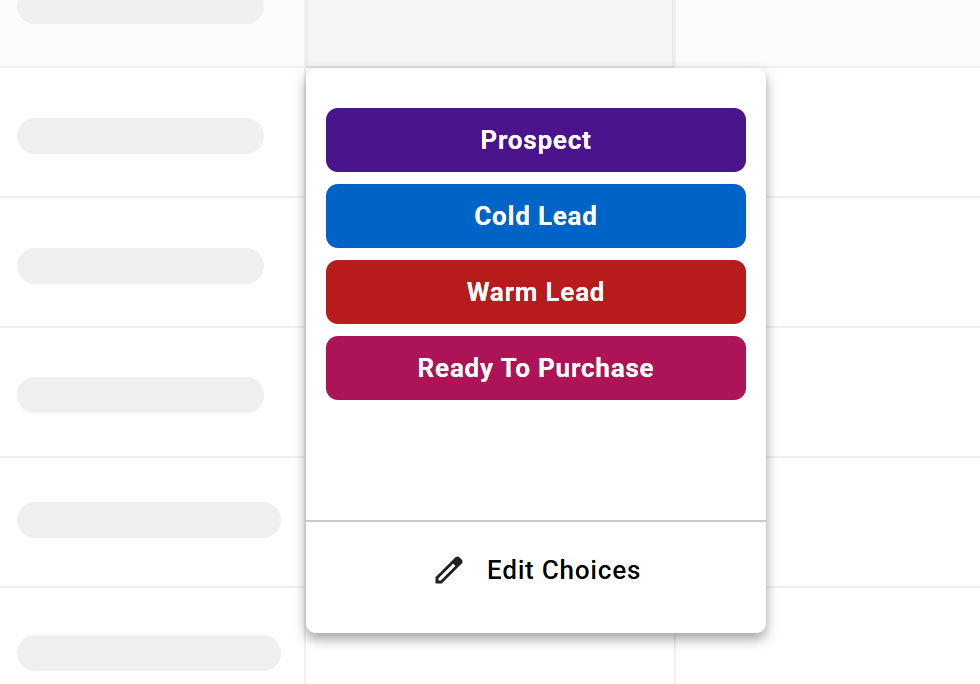Click the grid cell beneath the dropdown panel
Image resolution: width=980 pixels, height=684 pixels.
pyautogui.click(x=489, y=660)
